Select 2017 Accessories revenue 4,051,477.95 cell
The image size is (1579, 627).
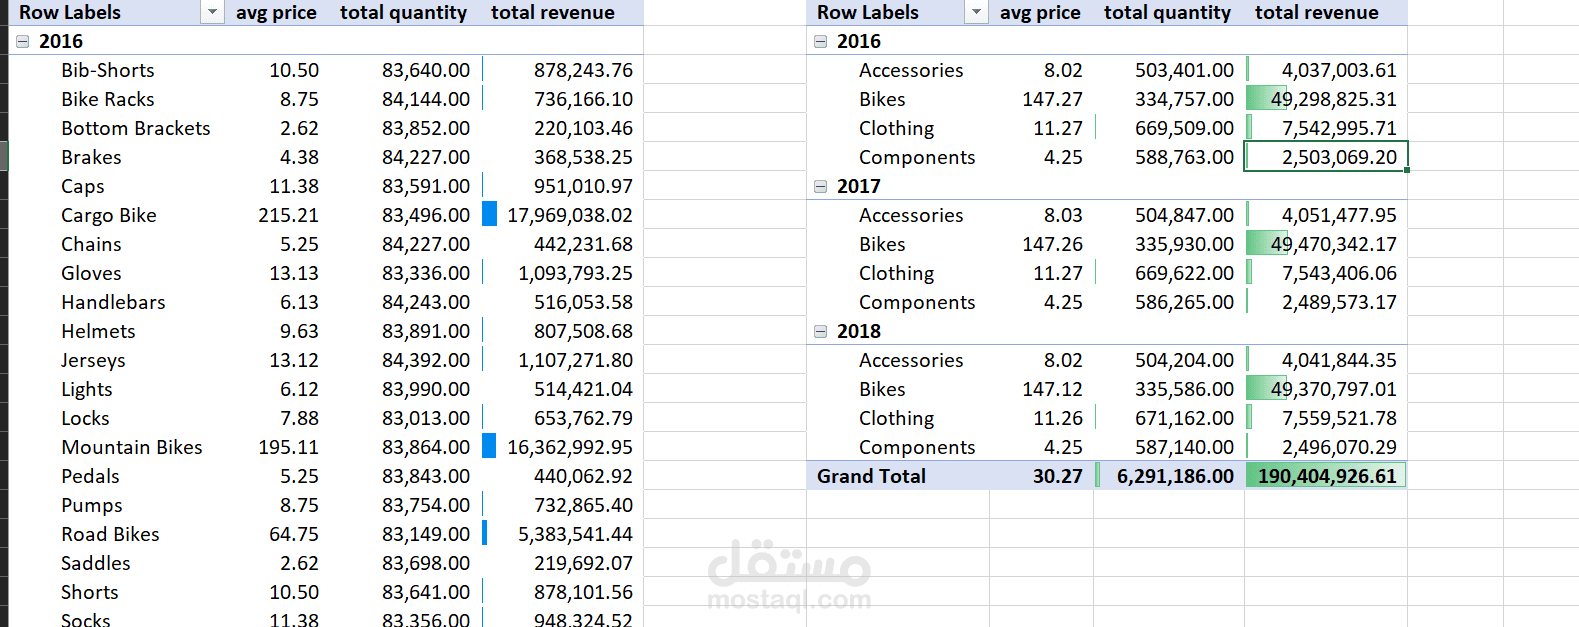(x=1326, y=216)
